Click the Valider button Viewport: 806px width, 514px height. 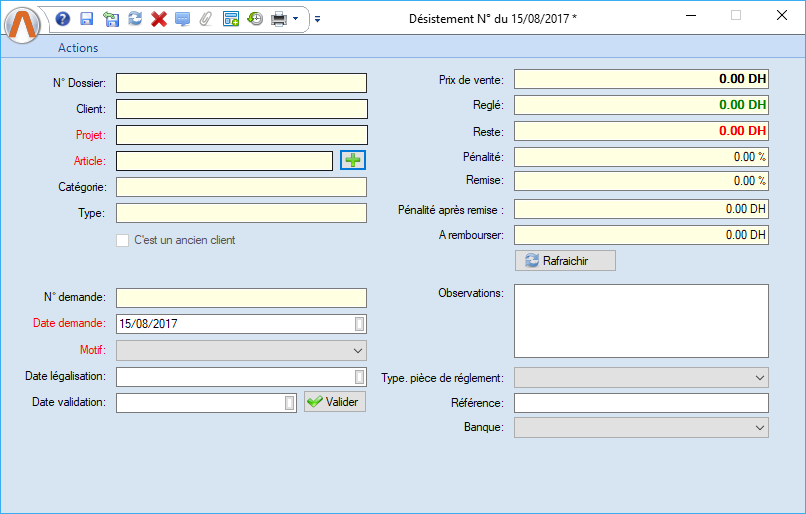click(x=335, y=402)
